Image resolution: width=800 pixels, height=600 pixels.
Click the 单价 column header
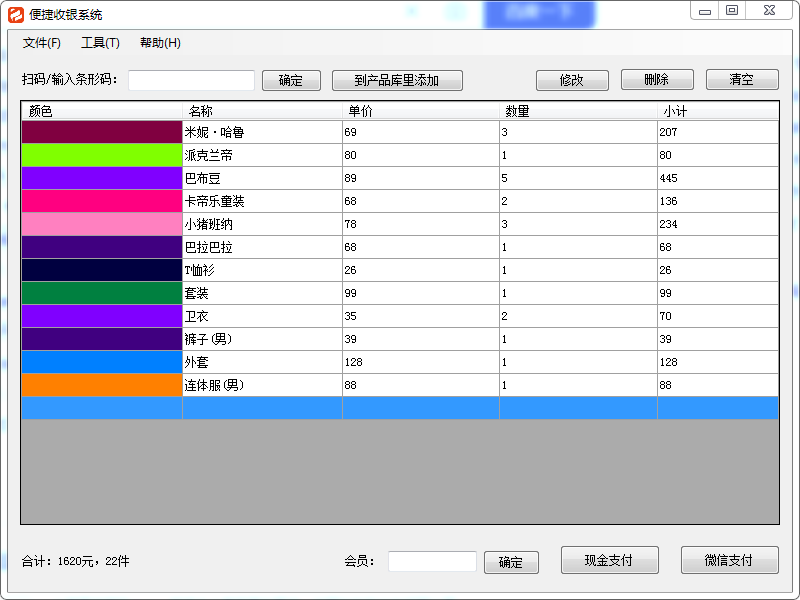tap(420, 111)
